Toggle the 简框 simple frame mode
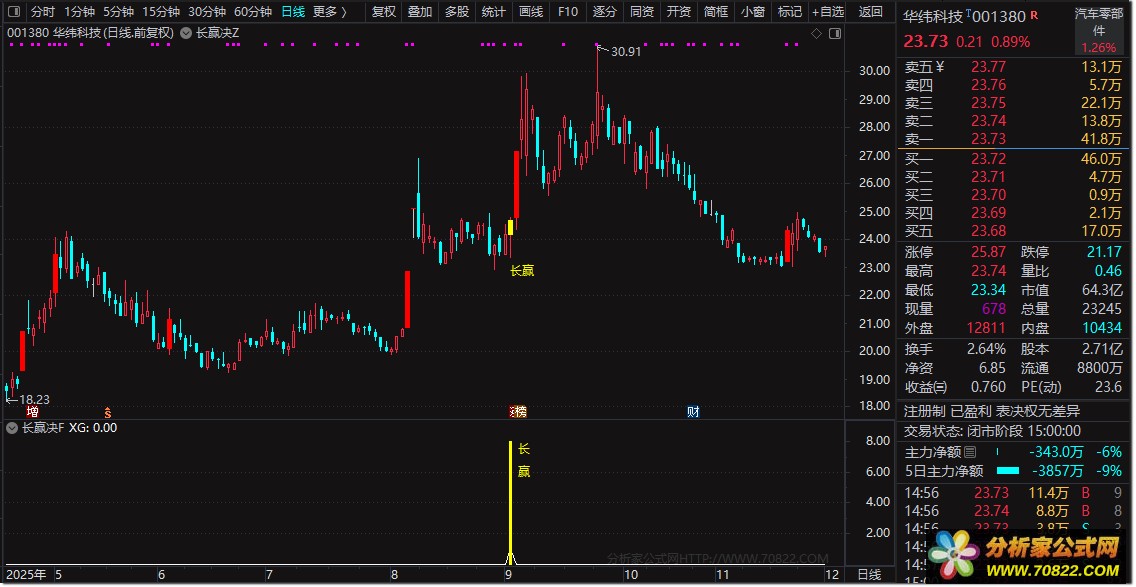This screenshot has width=1136, height=587. coord(716,12)
